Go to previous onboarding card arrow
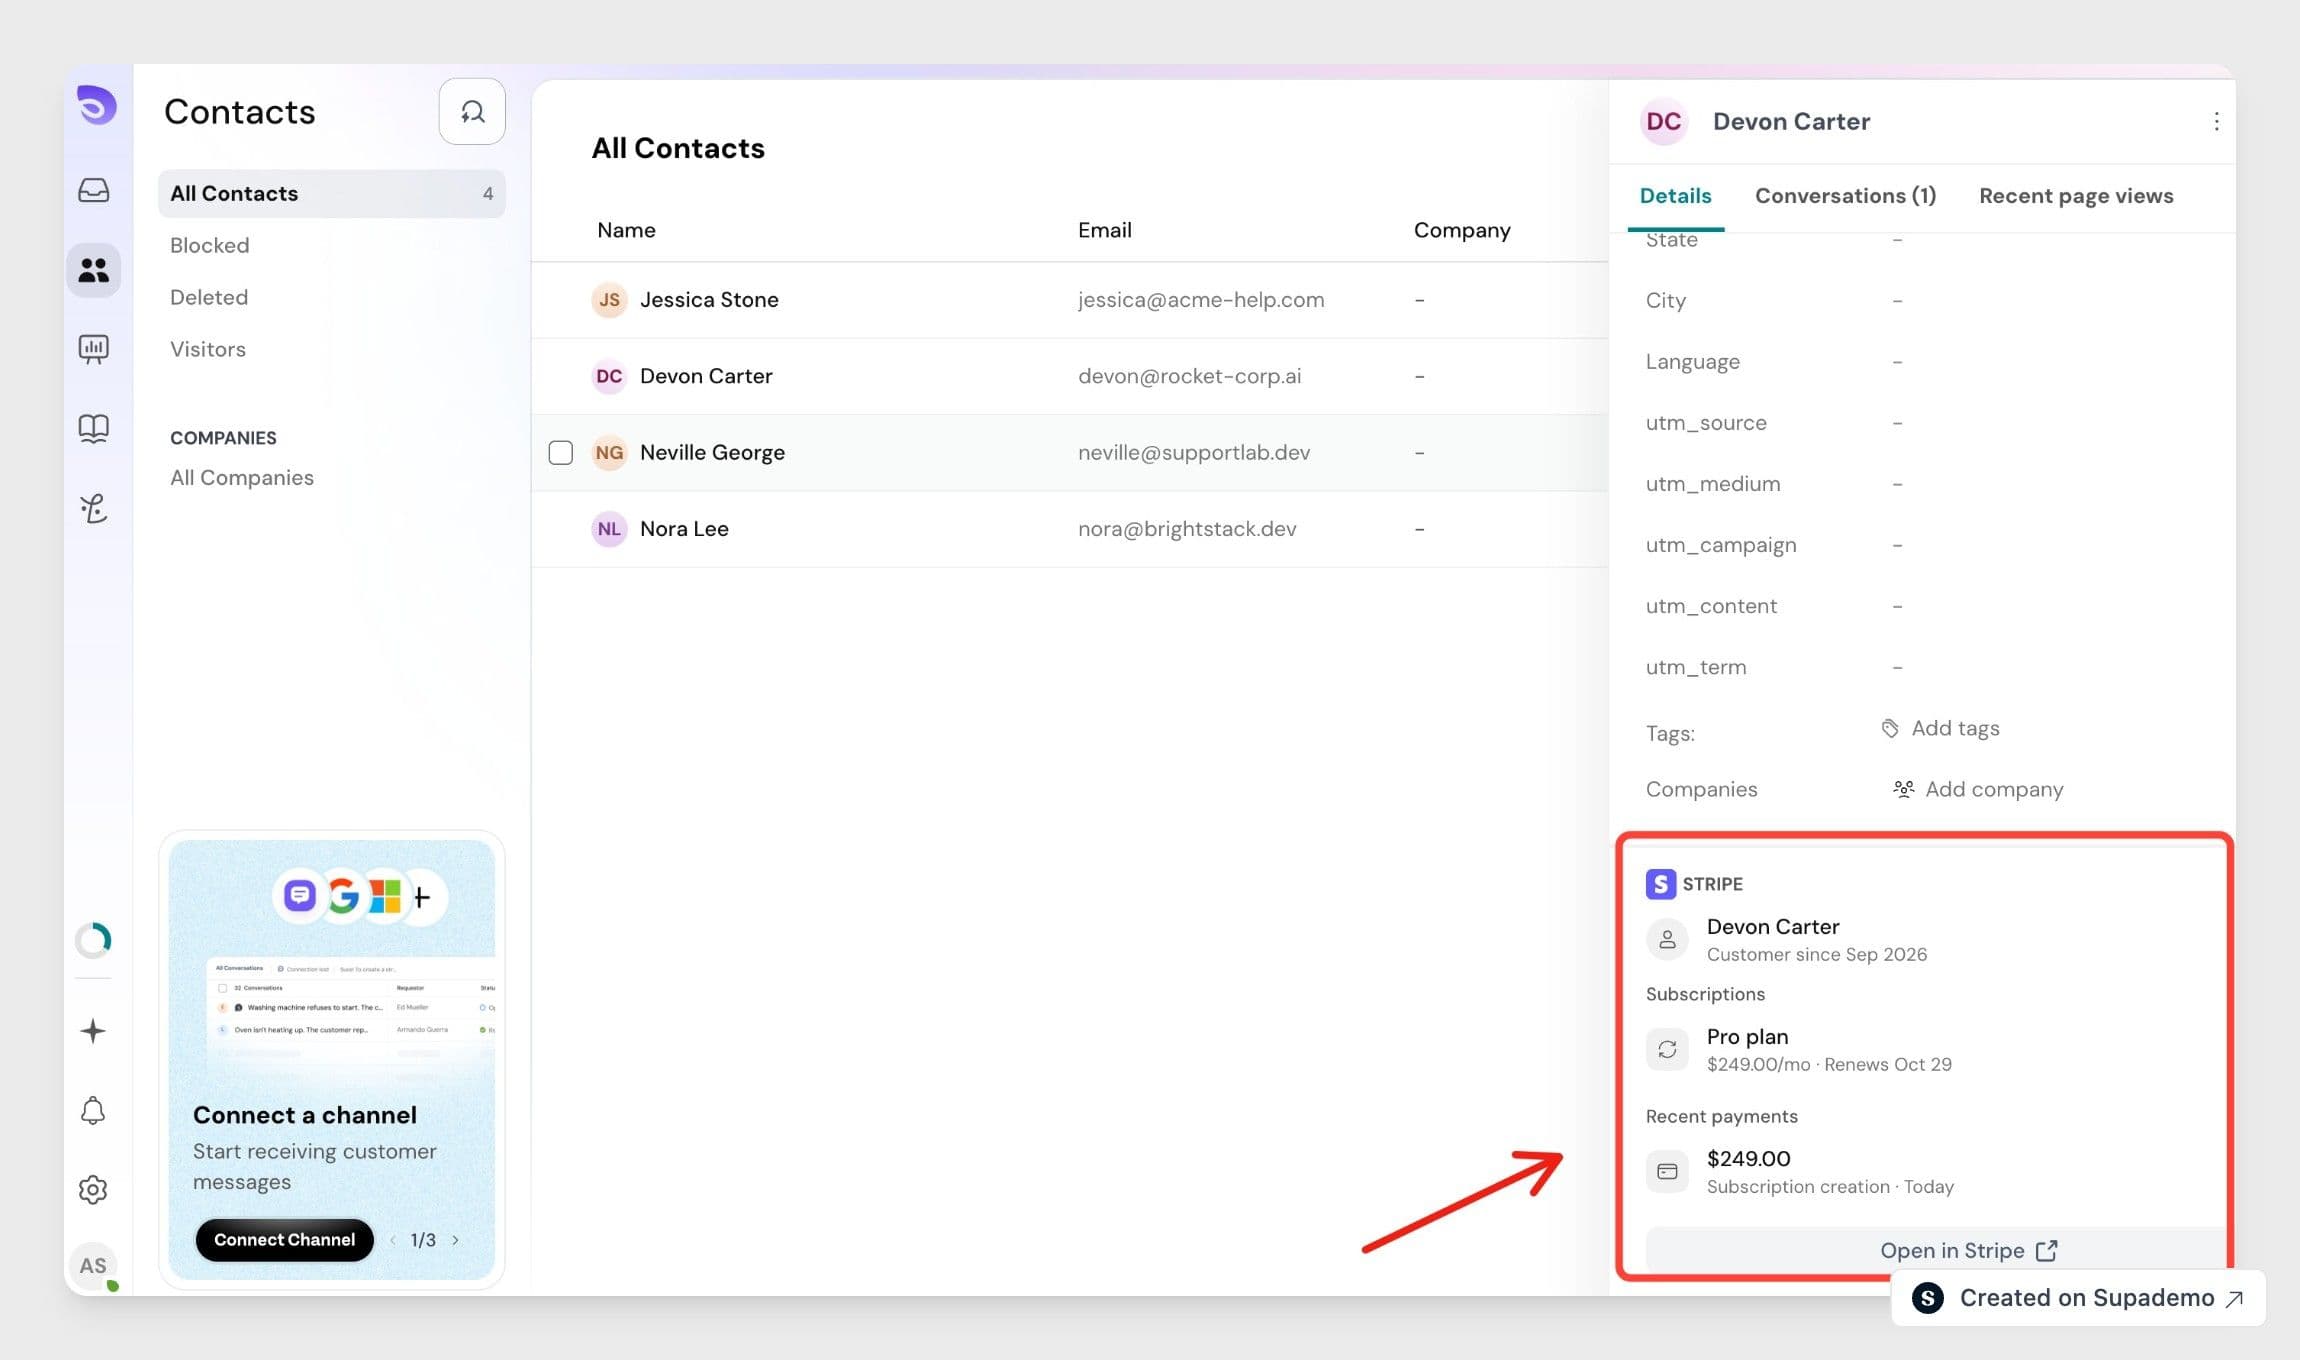The image size is (2300, 1360). [393, 1240]
